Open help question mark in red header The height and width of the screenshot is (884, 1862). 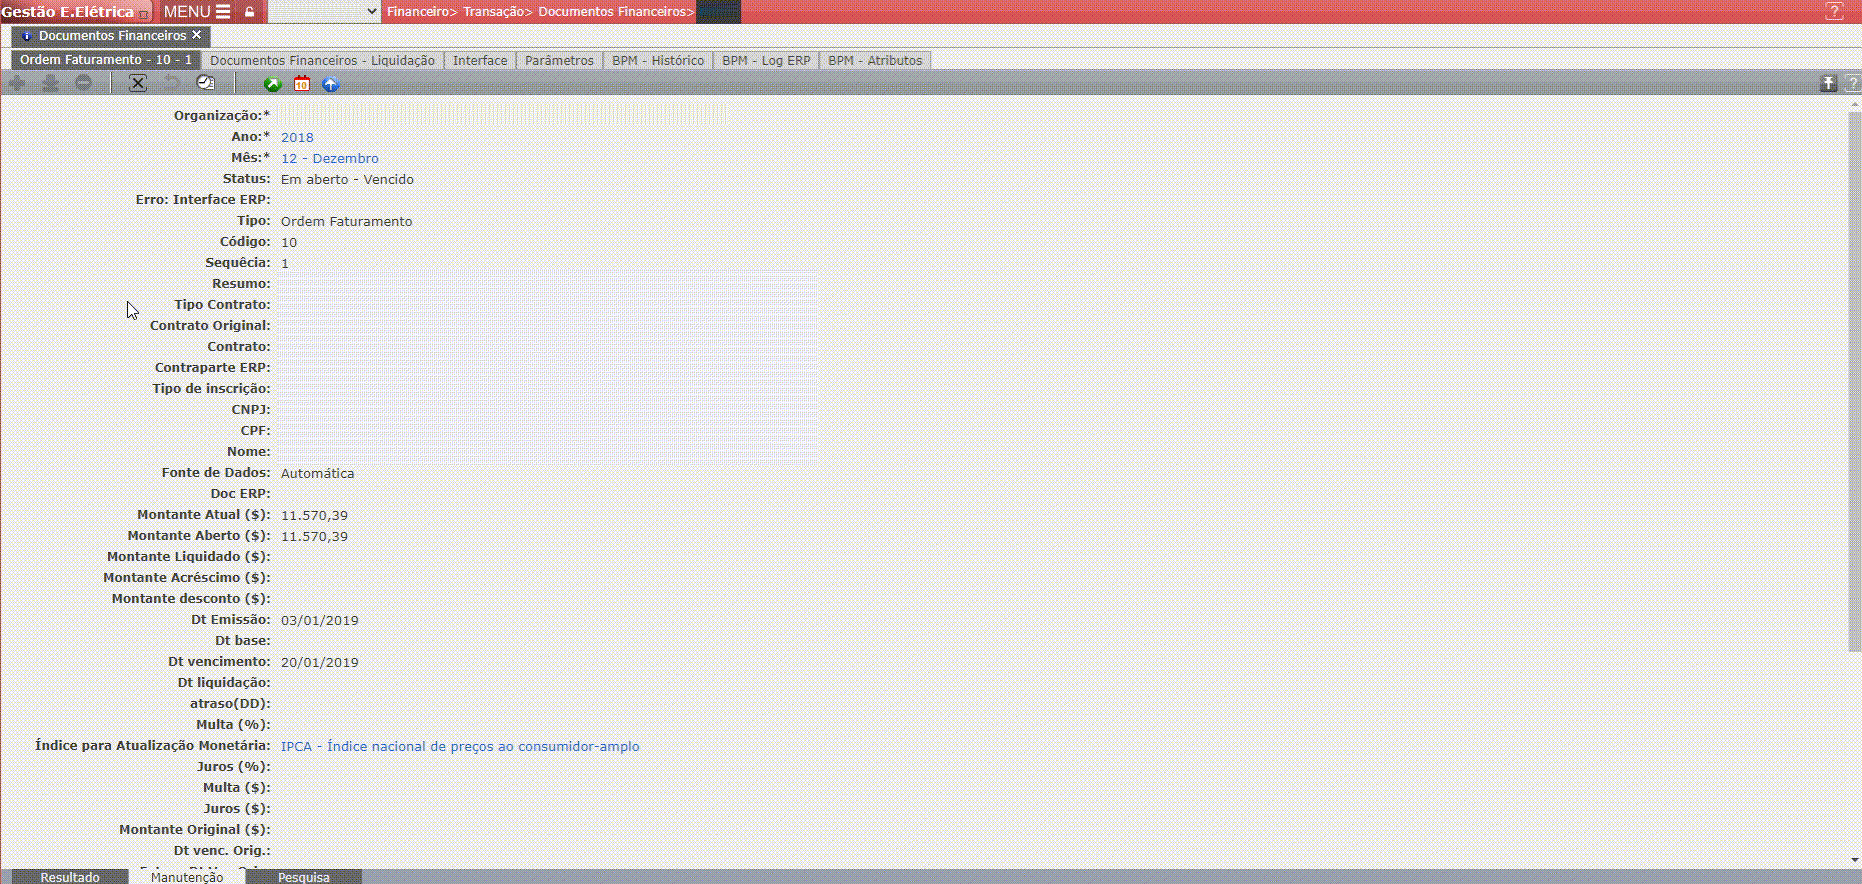[x=1834, y=12]
